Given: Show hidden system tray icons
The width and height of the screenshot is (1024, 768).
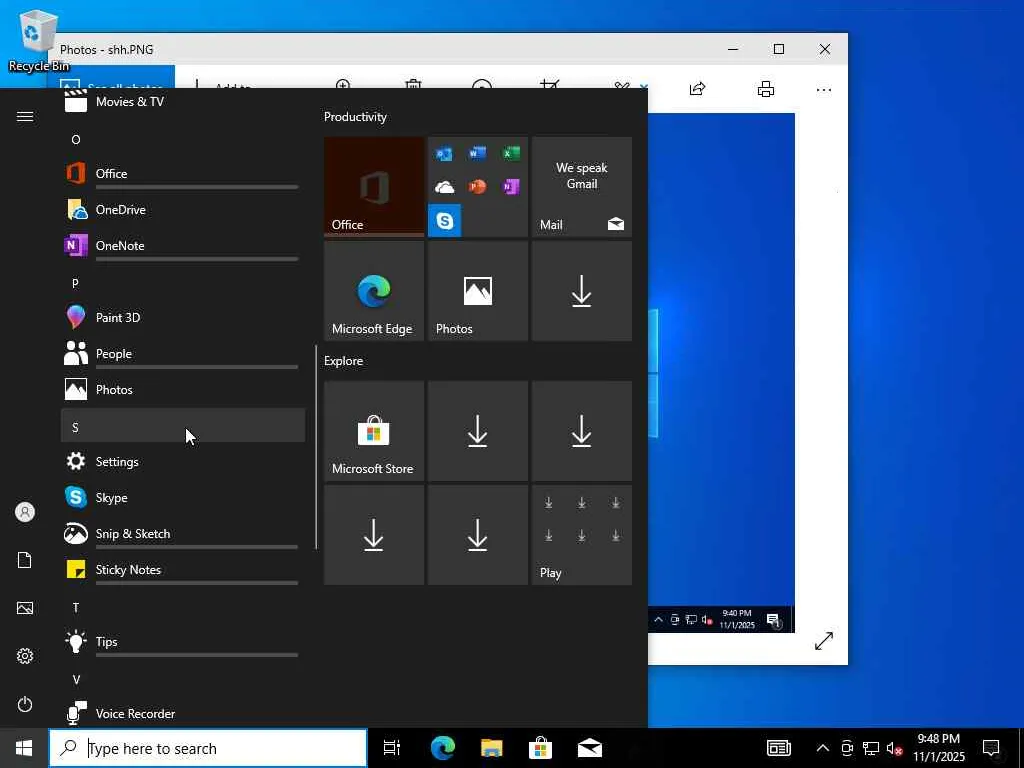Looking at the screenshot, I should coord(823,748).
